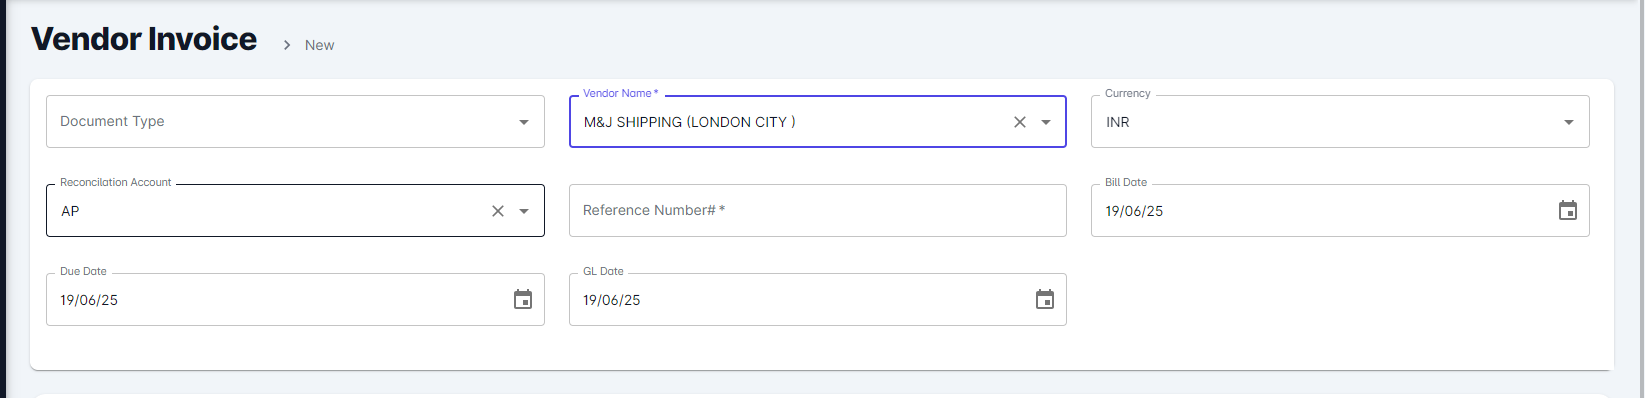Viewport: 1645px width, 398px height.
Task: Expand the Currency dropdown arrow
Action: [1569, 122]
